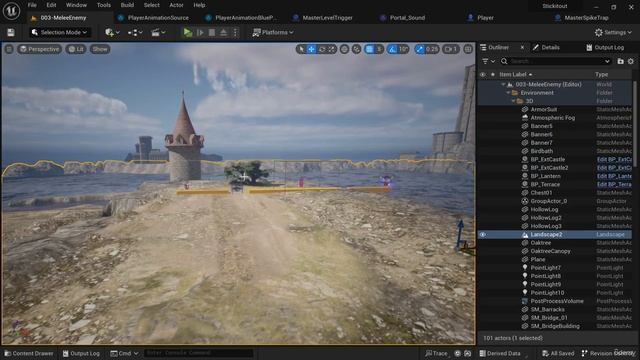The image size is (640, 360).
Task: Open the viewport options hamburger menu
Action: (x=9, y=49)
